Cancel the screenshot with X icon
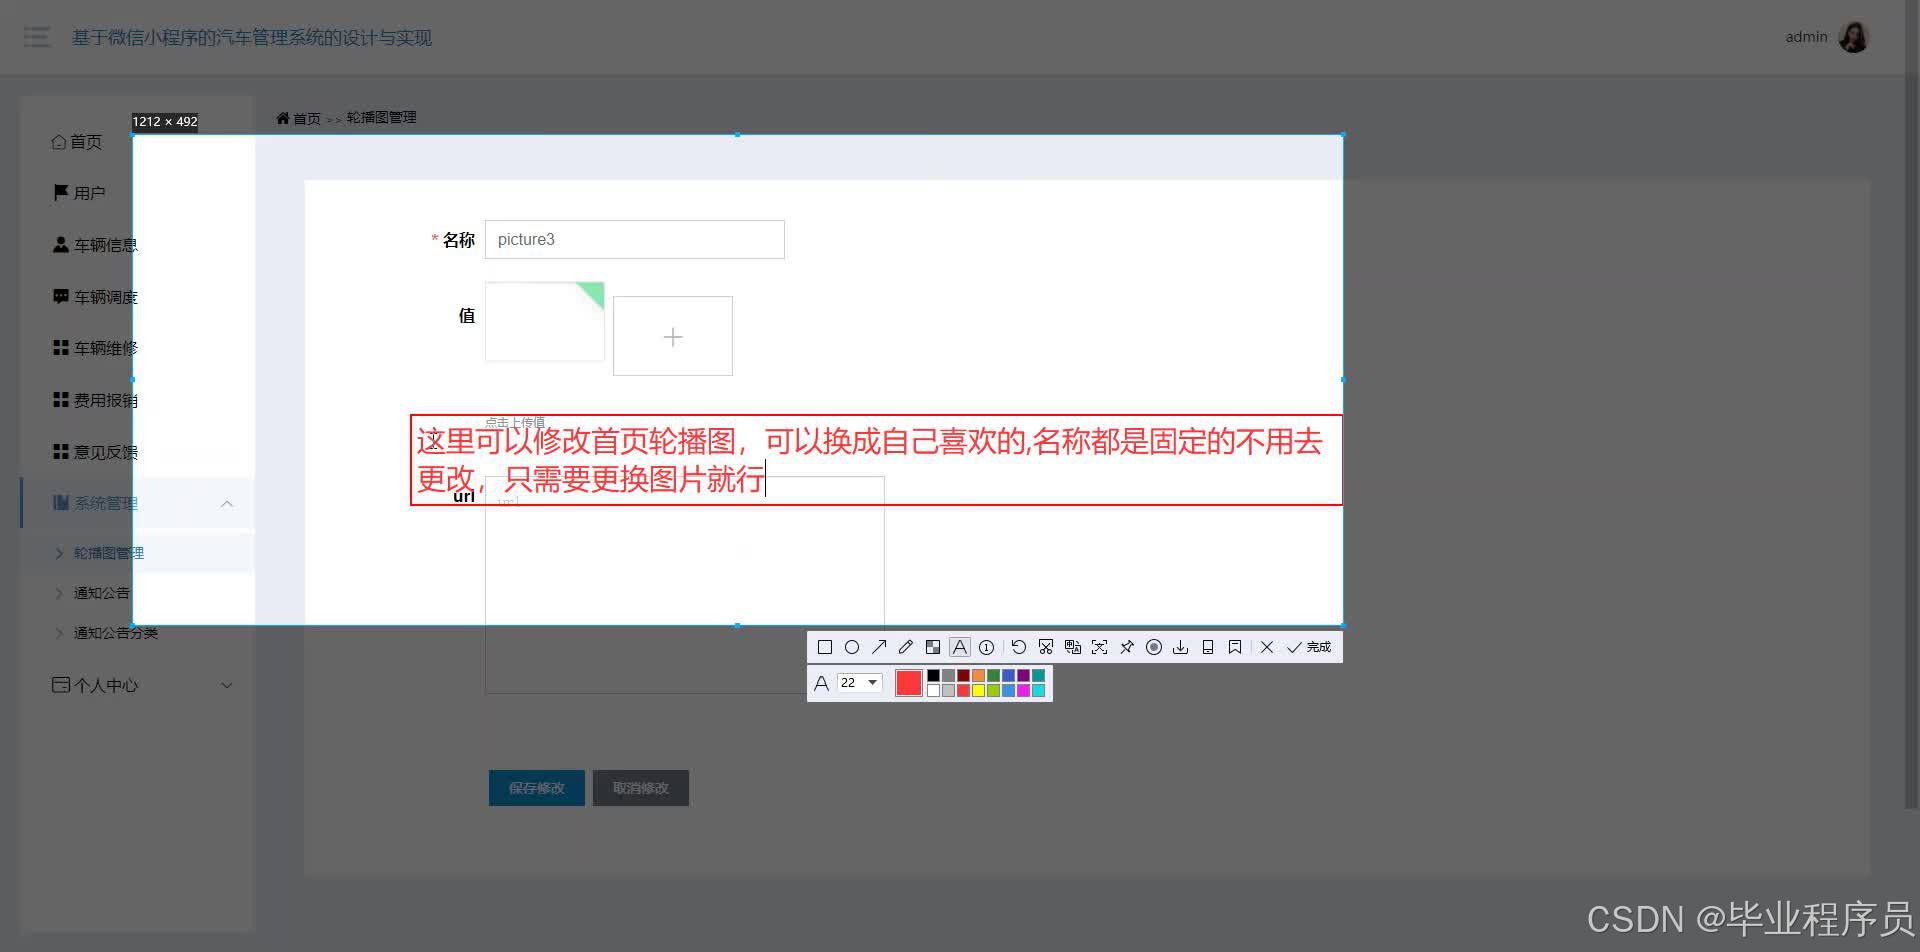This screenshot has height=952, width=1920. point(1267,647)
